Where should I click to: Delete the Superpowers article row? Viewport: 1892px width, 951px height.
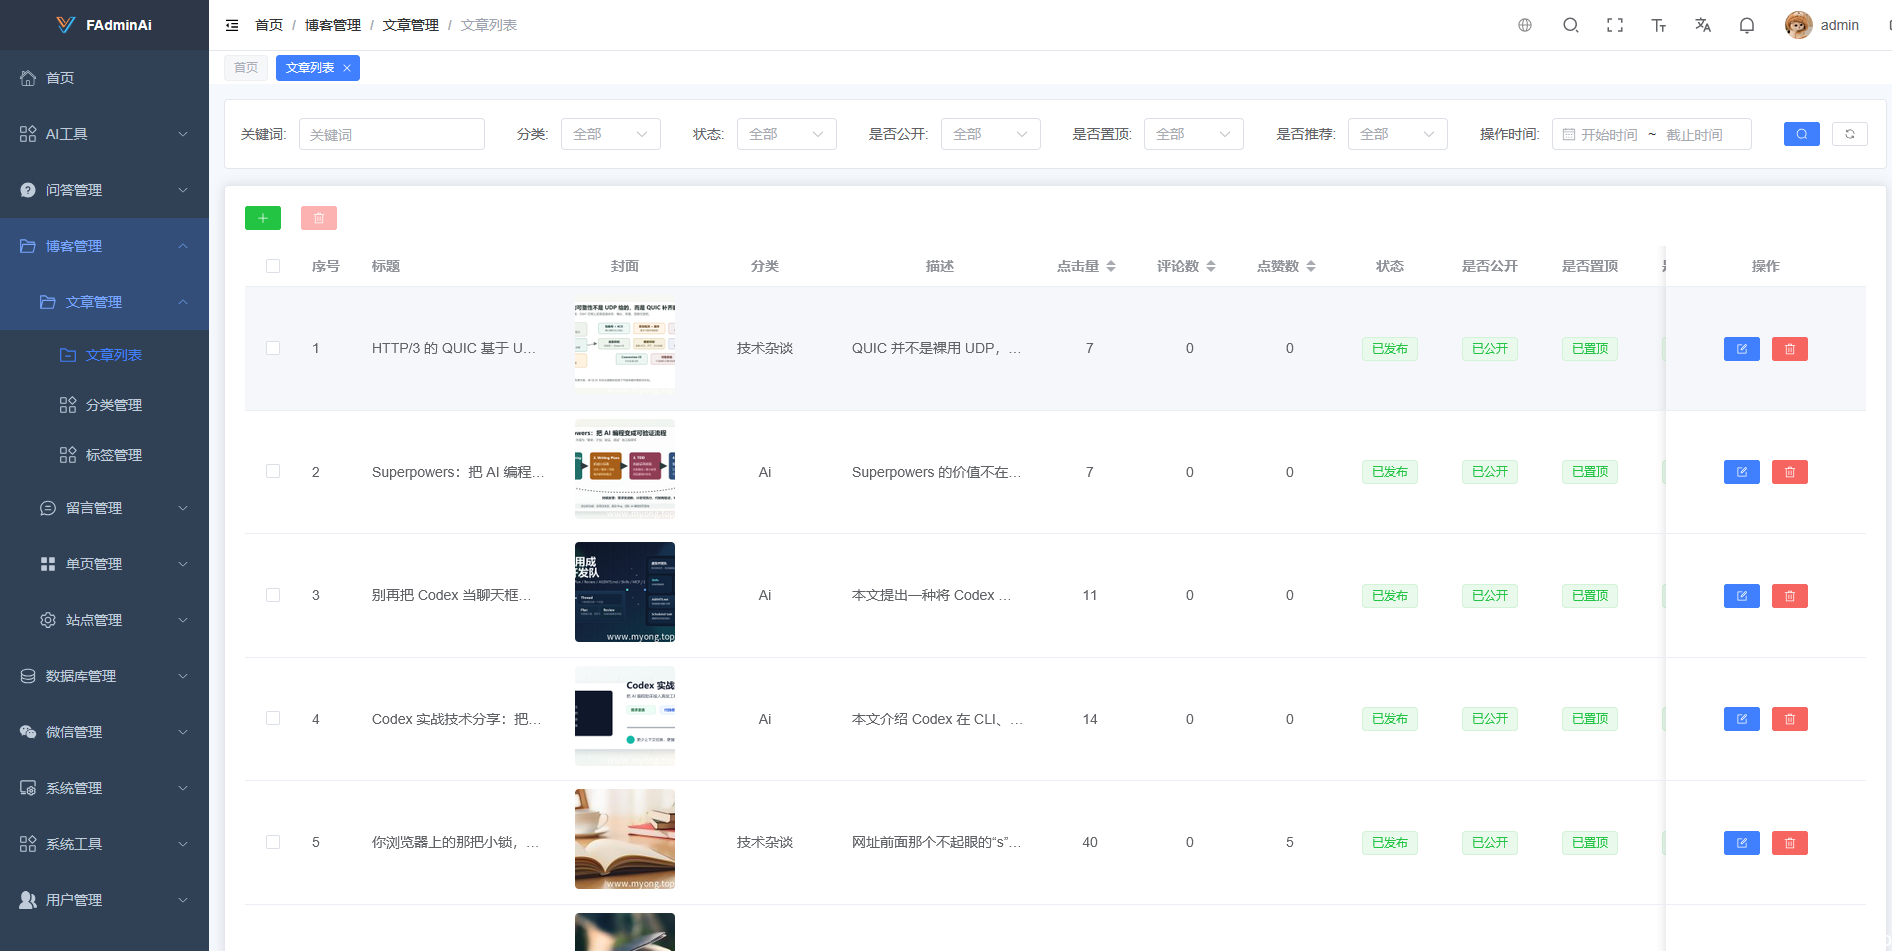(x=1790, y=472)
